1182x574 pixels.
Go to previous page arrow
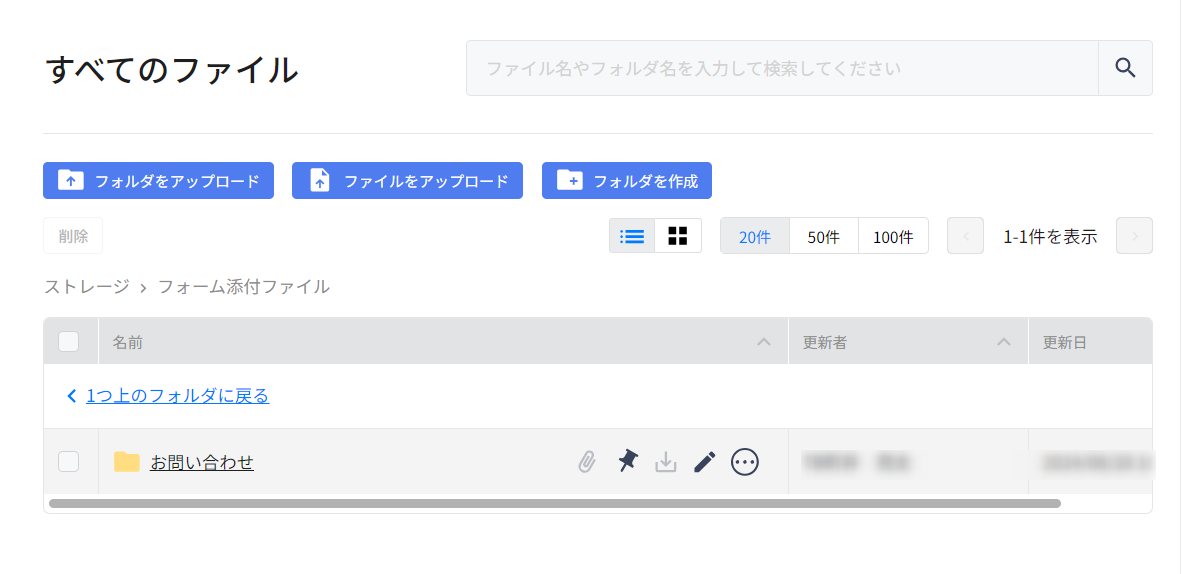click(x=966, y=236)
